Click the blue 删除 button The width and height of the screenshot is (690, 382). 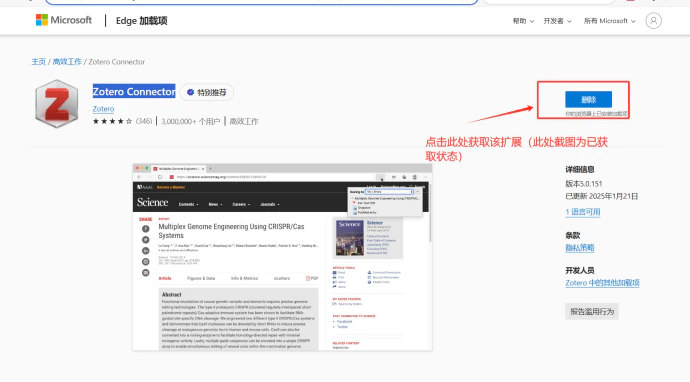pyautogui.click(x=588, y=99)
